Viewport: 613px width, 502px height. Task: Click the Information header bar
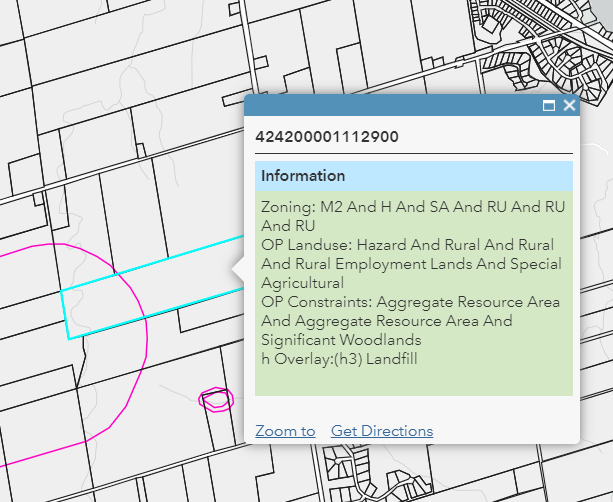click(414, 176)
